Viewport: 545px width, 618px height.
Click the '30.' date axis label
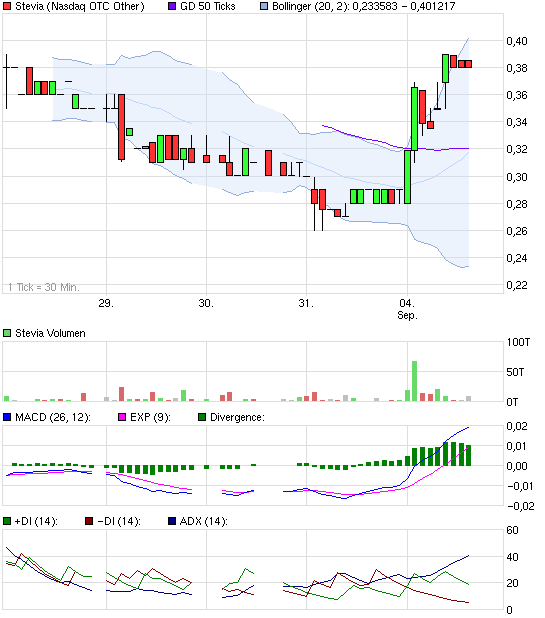pyautogui.click(x=206, y=303)
